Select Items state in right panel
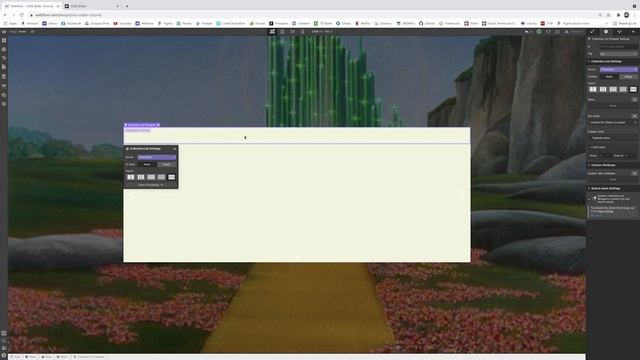 pyautogui.click(x=609, y=77)
